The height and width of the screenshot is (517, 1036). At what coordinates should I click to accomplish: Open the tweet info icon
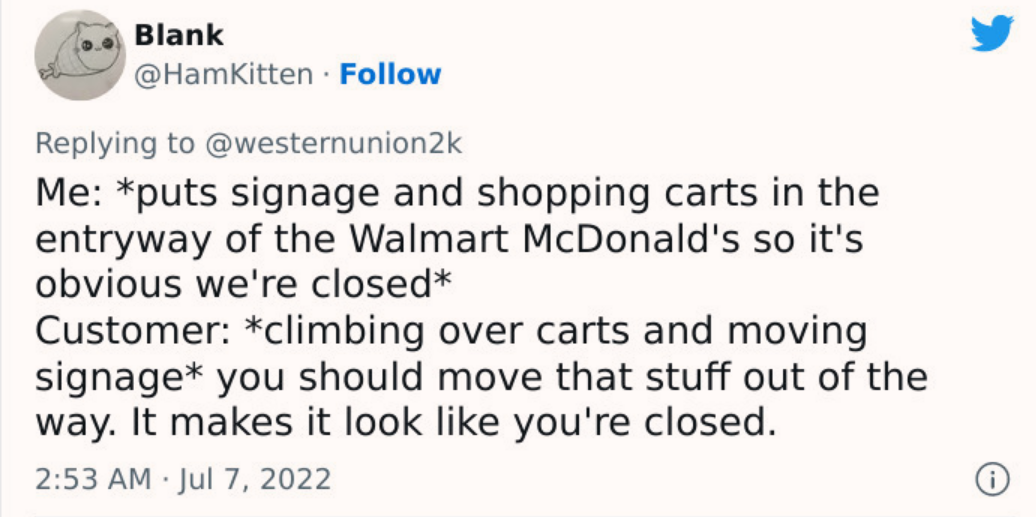click(x=991, y=479)
